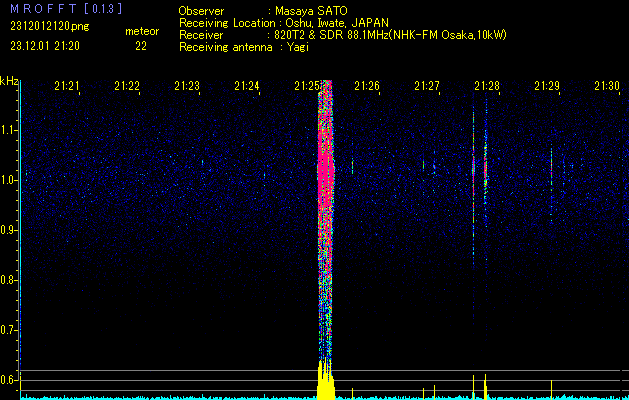Click the Yagi antenna text

pos(298,47)
